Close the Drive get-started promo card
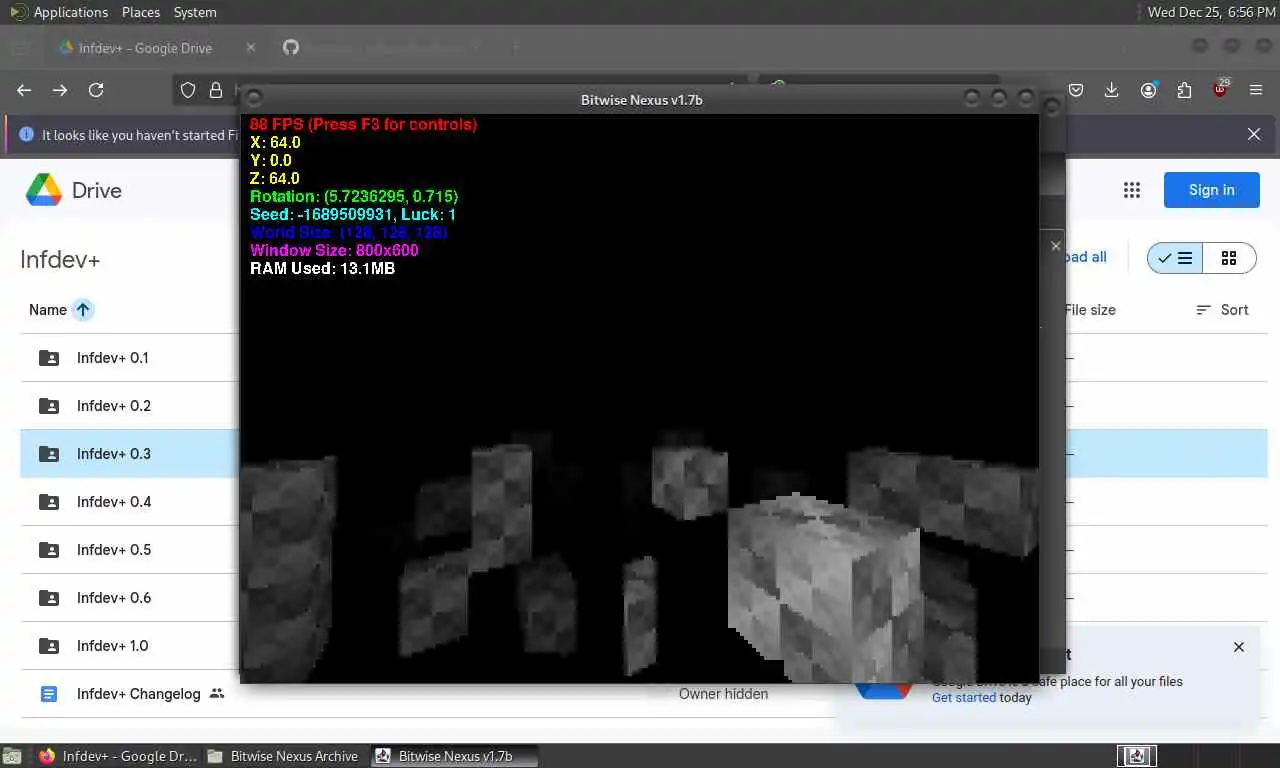This screenshot has width=1280, height=768. 1239,647
